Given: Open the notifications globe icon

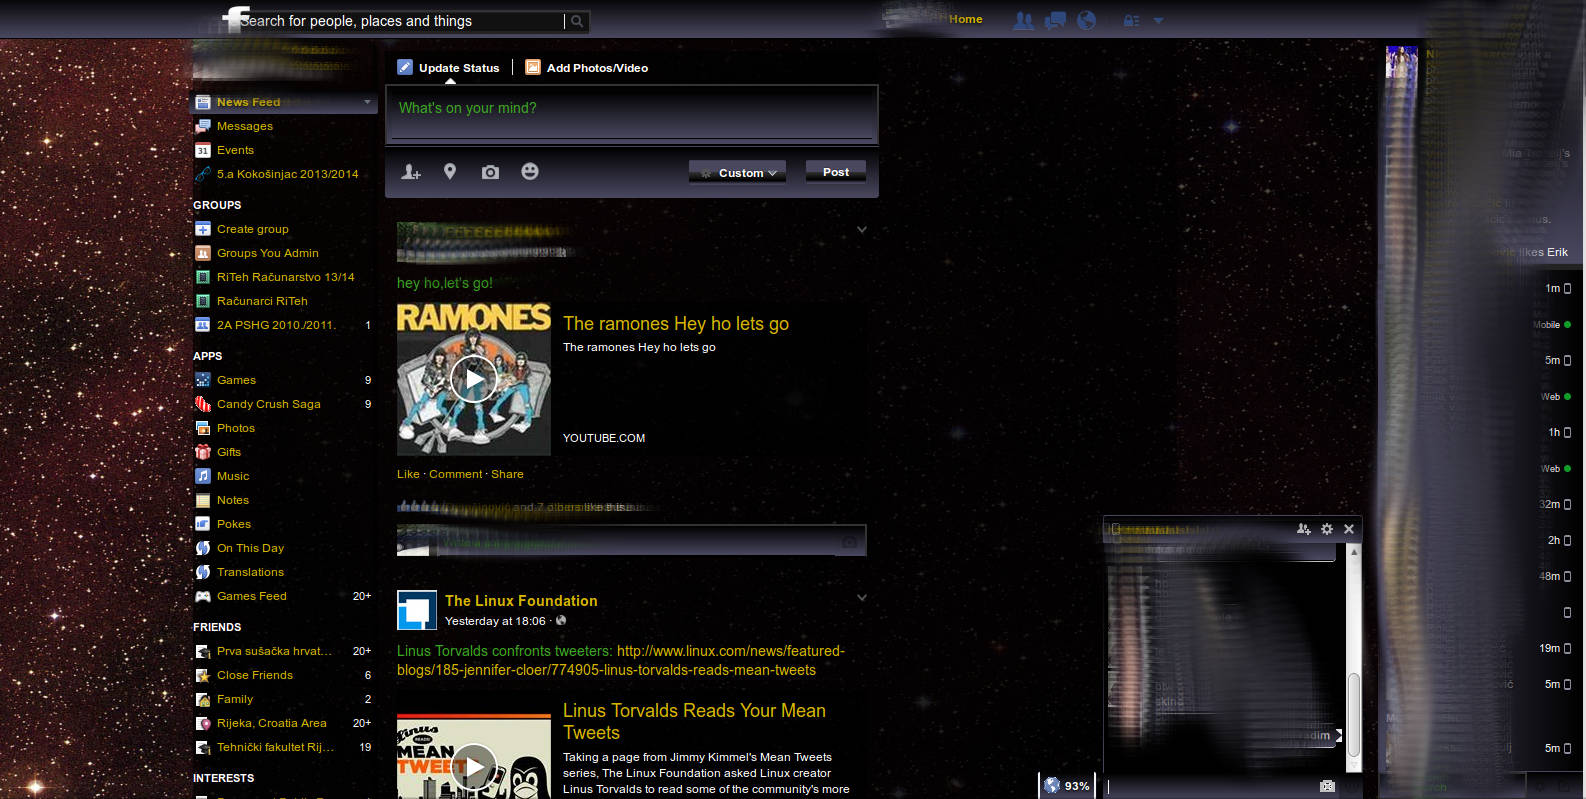Looking at the screenshot, I should coord(1087,20).
